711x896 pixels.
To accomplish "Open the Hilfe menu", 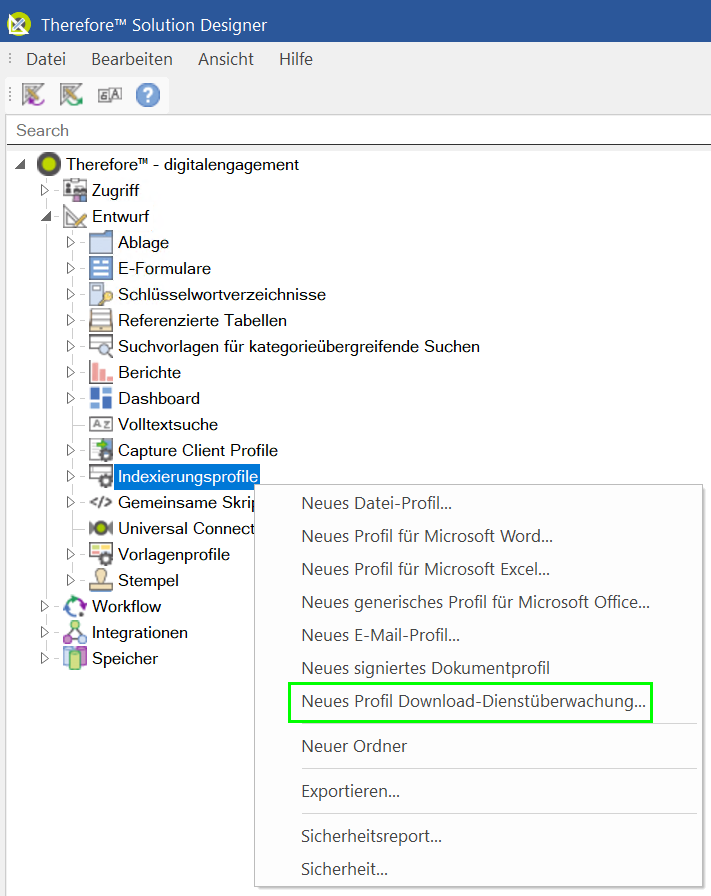I will [x=296, y=59].
